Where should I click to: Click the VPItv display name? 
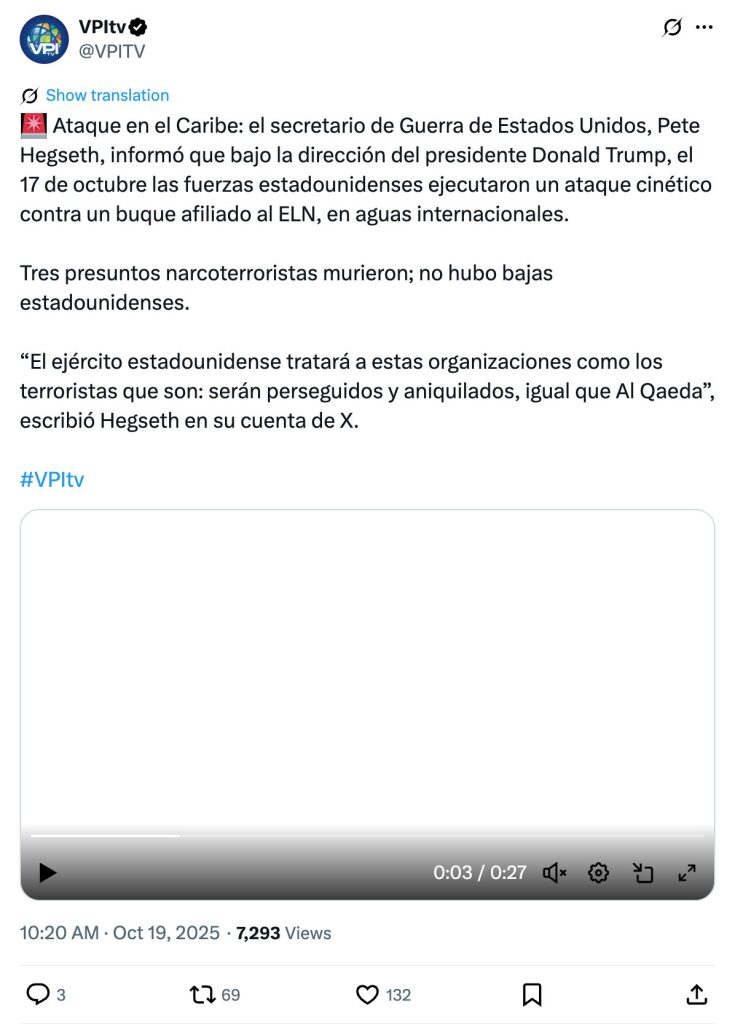103,27
